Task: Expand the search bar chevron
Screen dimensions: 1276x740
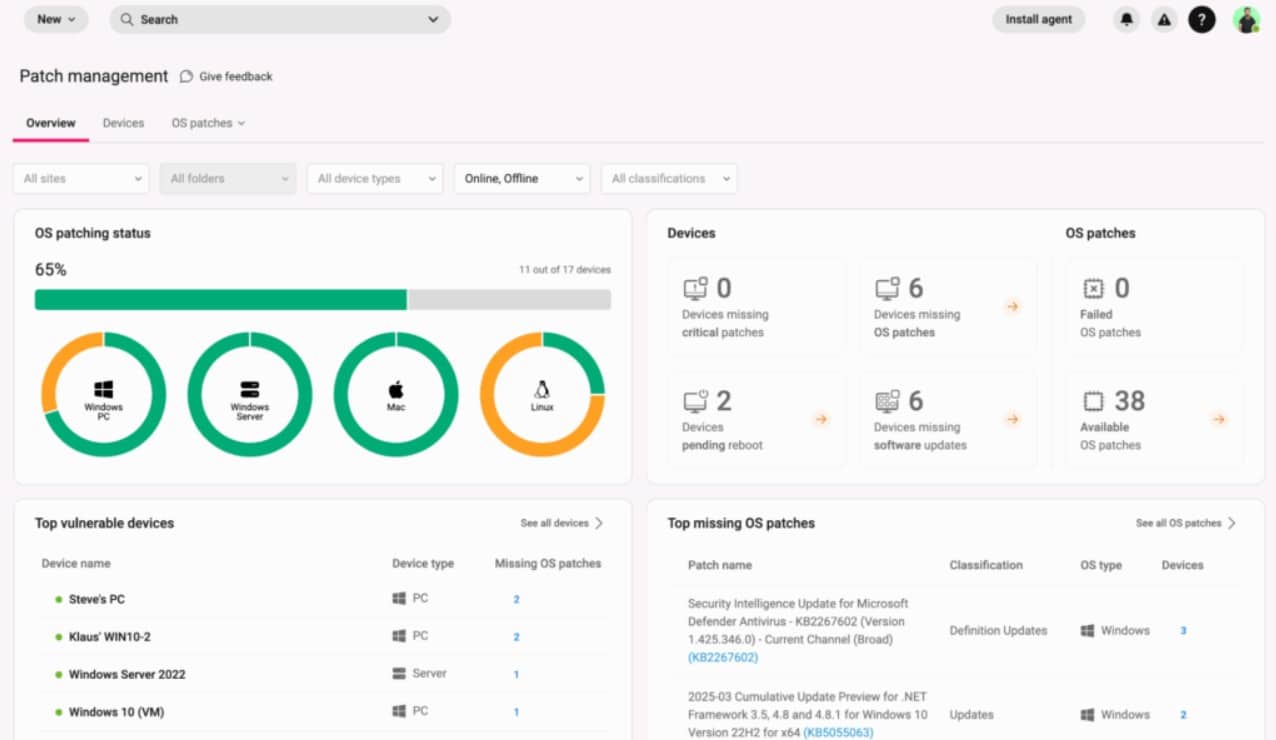Action: (433, 19)
